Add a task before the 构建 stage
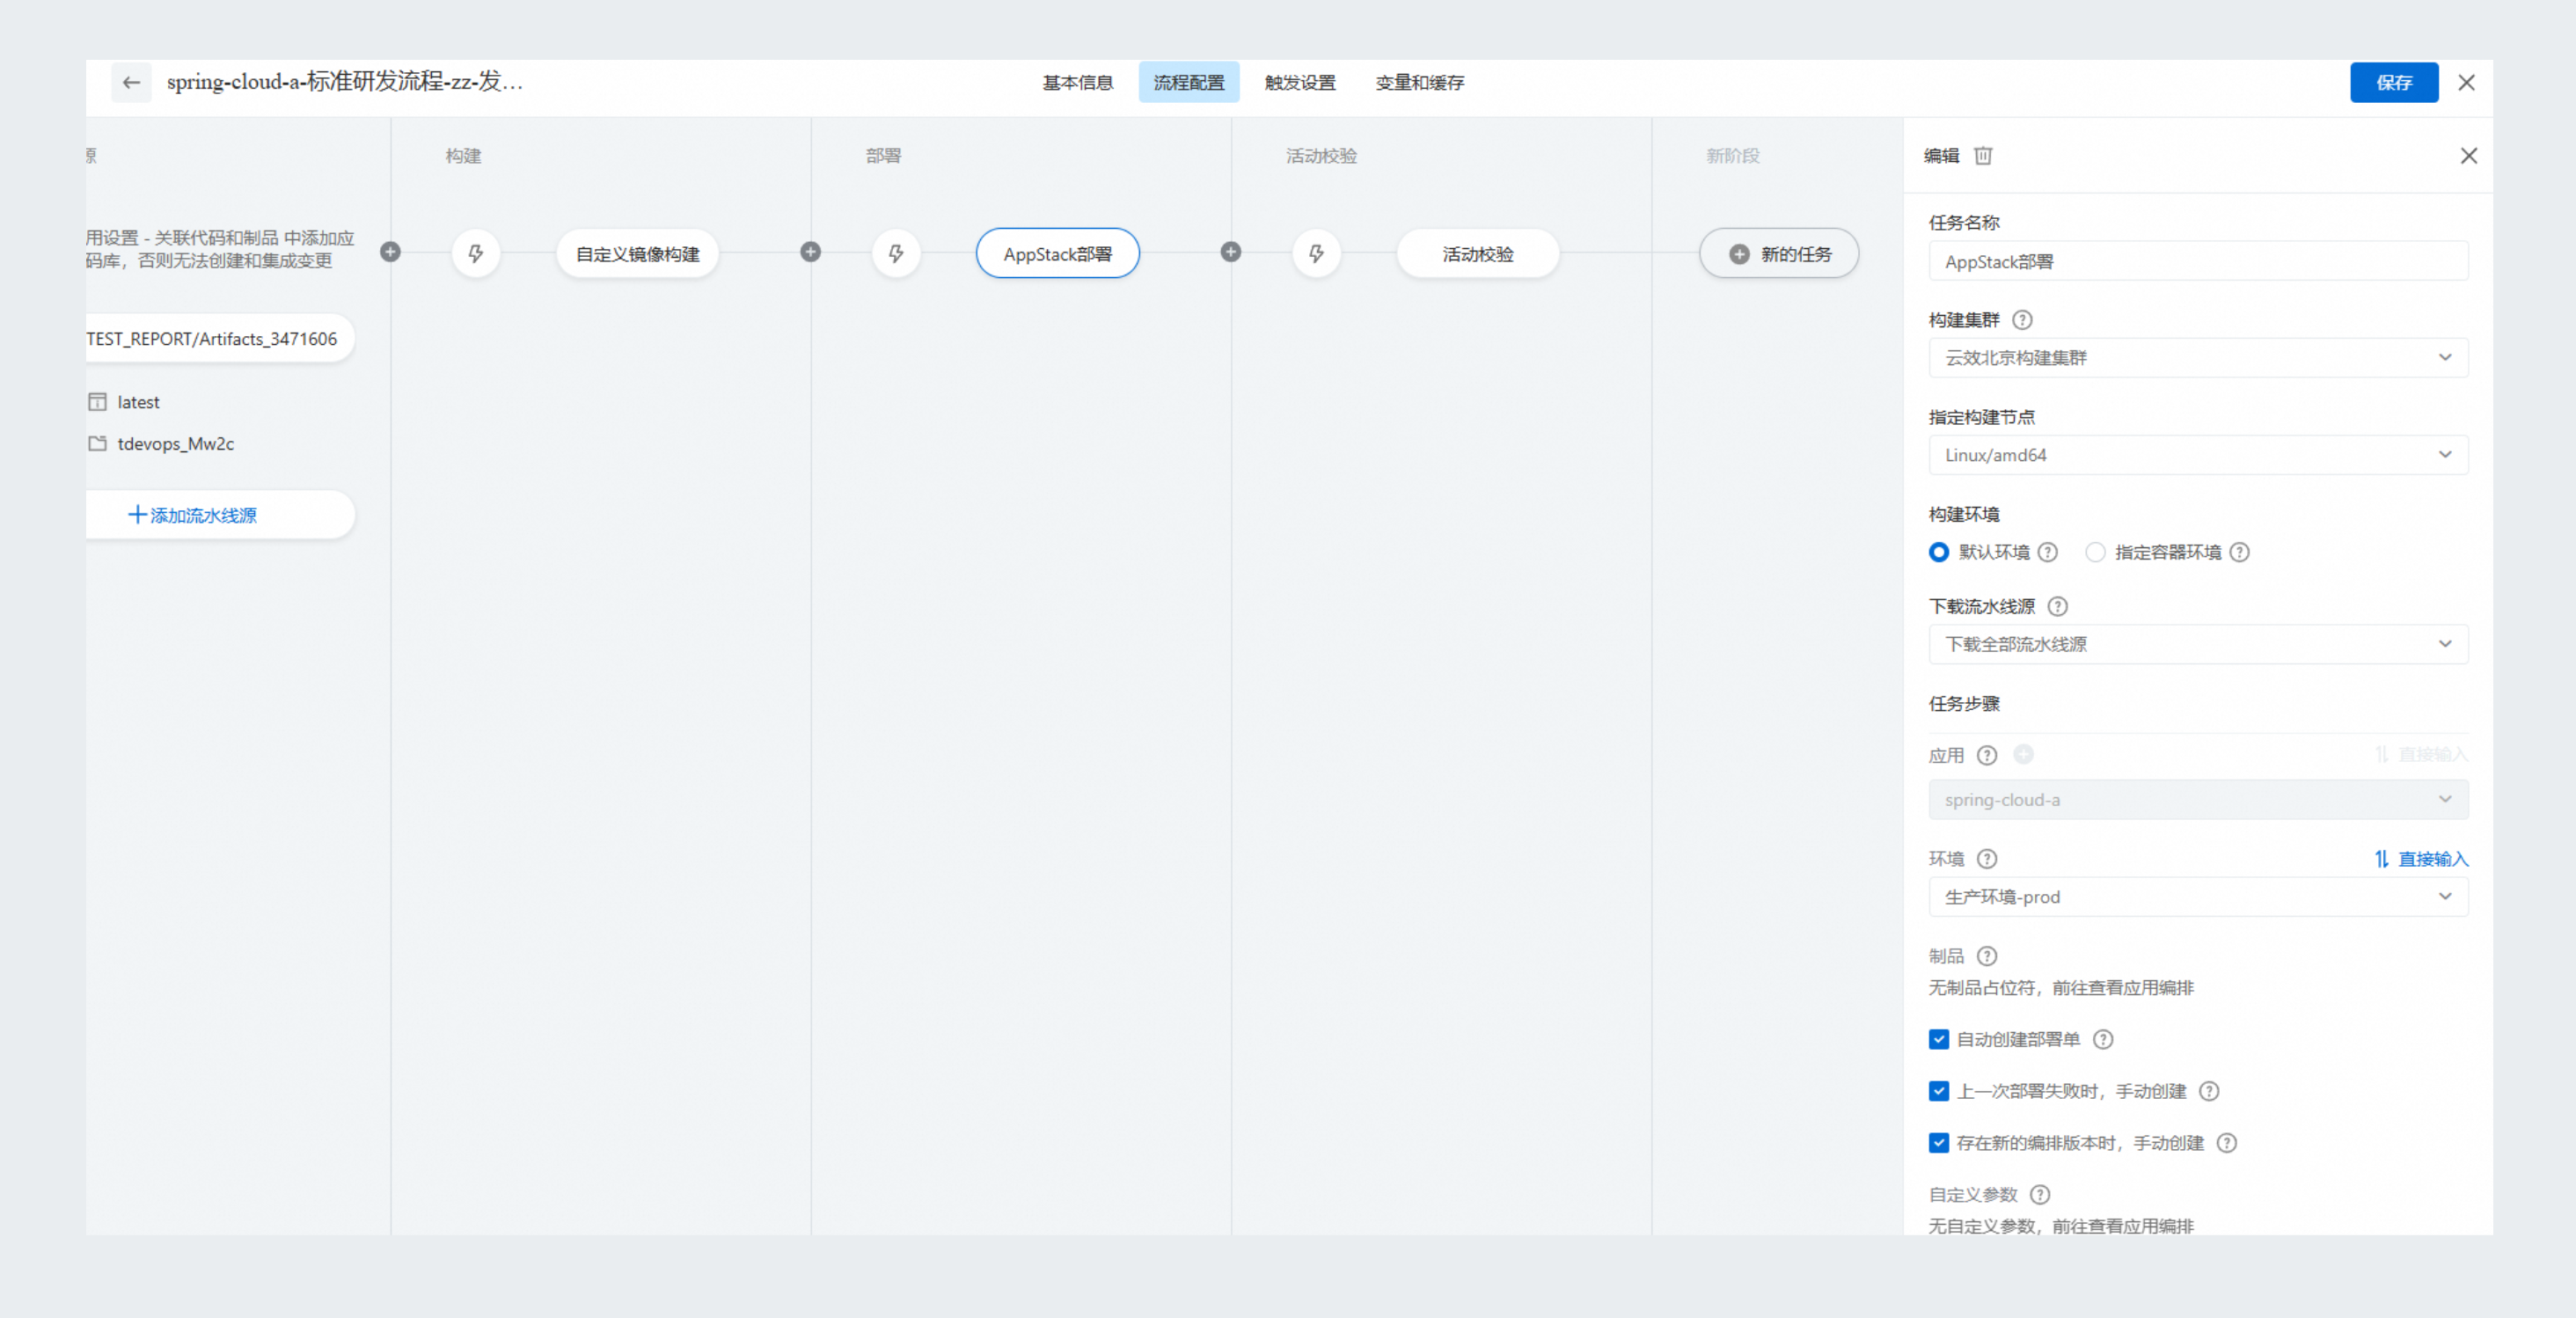This screenshot has width=2576, height=1318. pyautogui.click(x=391, y=252)
